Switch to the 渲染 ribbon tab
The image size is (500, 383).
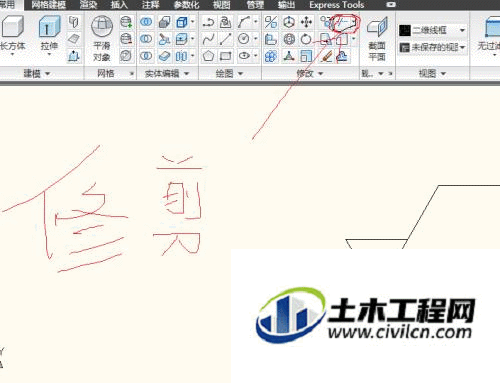[88, 5]
